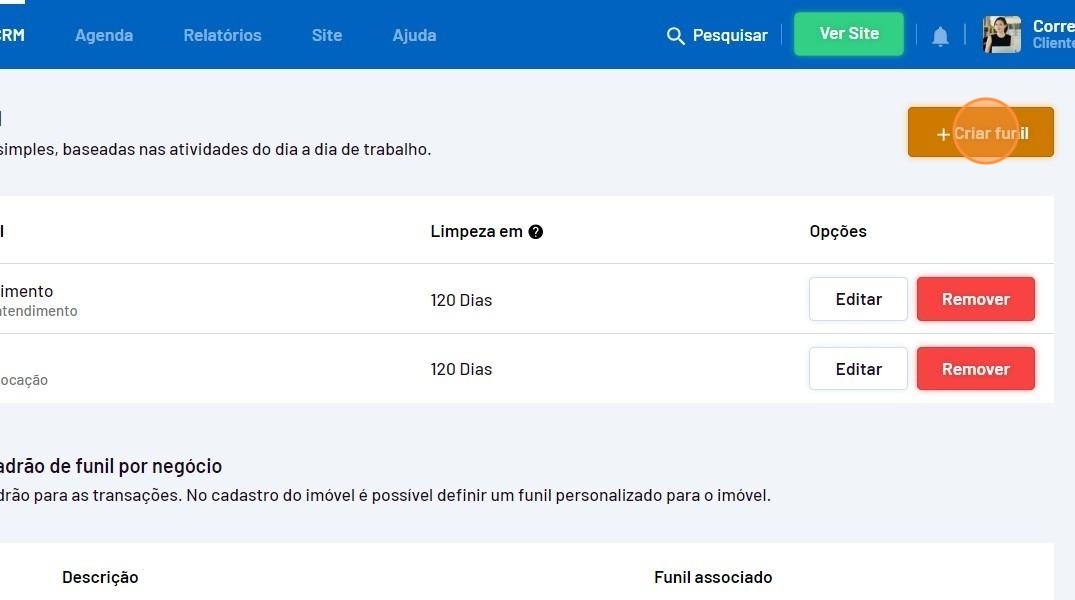Go to the Site menu item
This screenshot has width=1075, height=600.
327,35
